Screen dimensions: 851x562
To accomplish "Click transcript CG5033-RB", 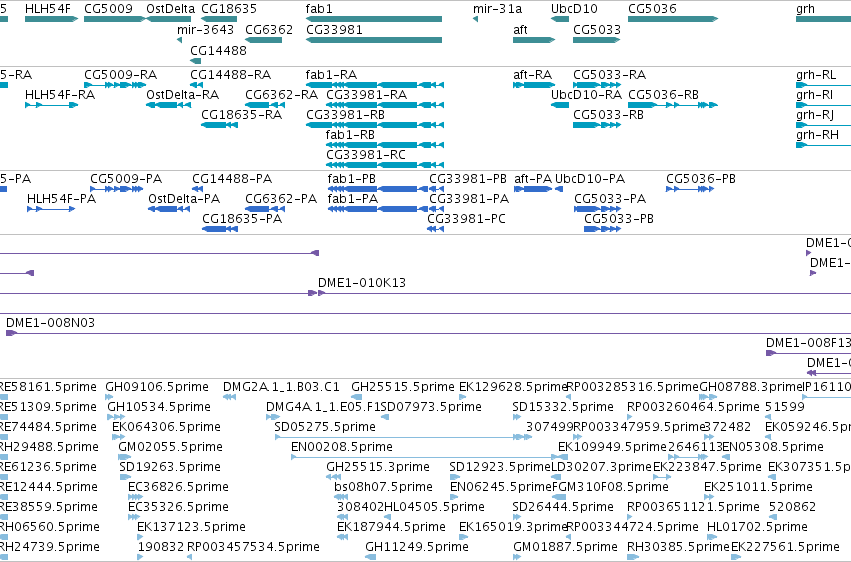I will (x=608, y=114).
